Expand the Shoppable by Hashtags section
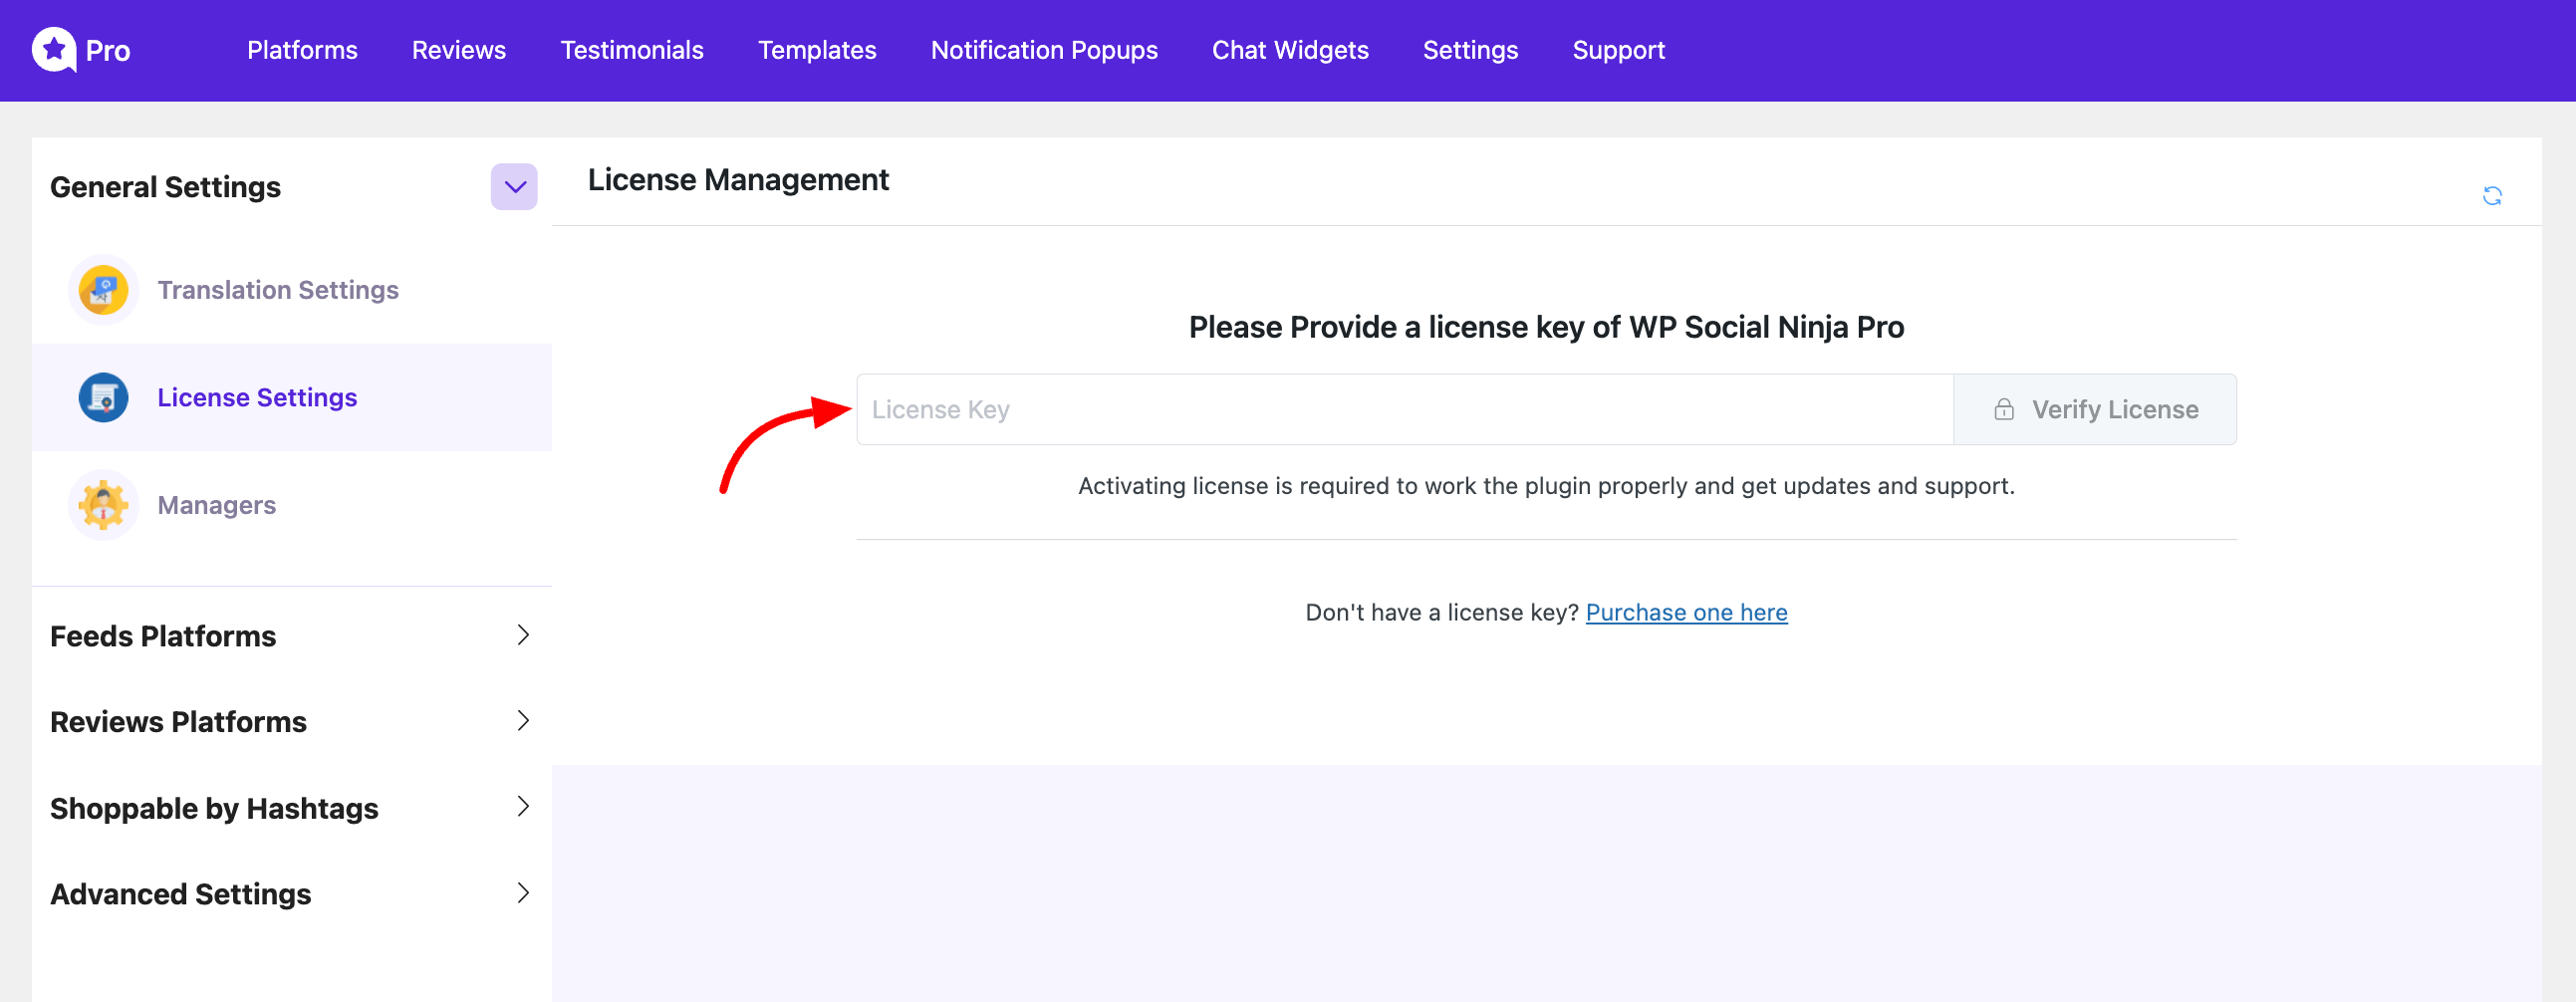 coord(522,807)
